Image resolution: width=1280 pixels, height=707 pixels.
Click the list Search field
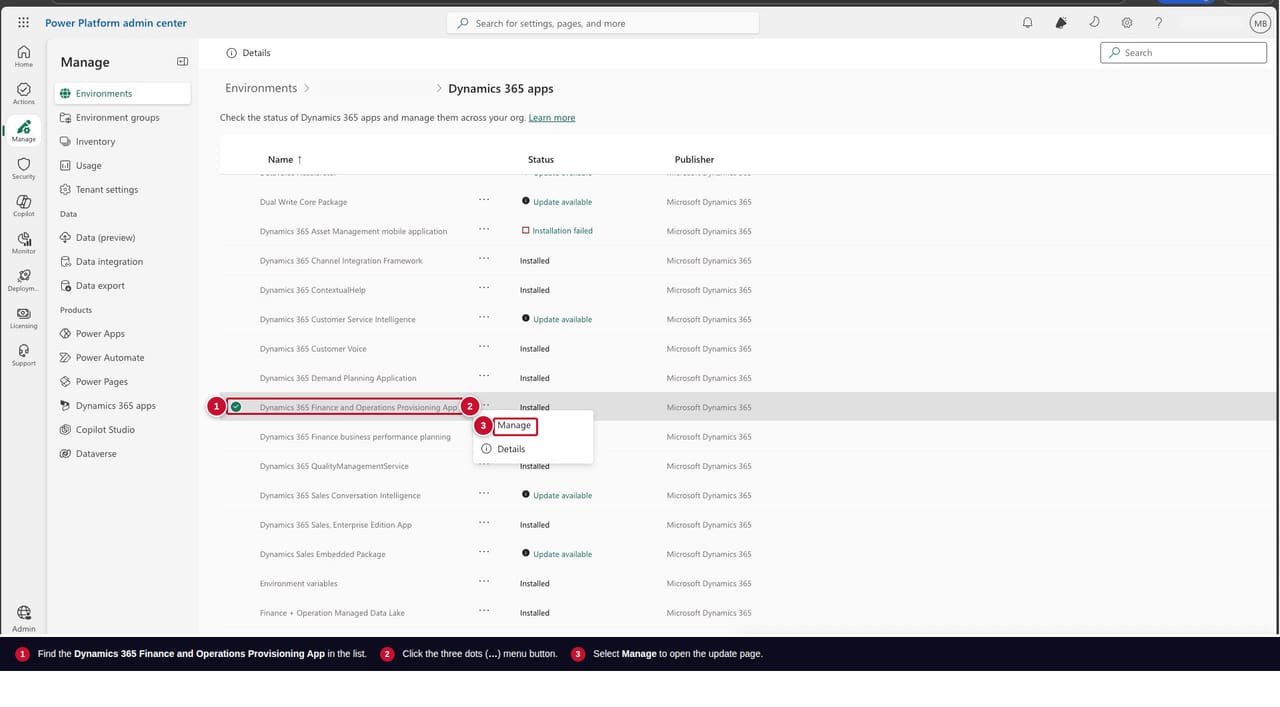1184,53
